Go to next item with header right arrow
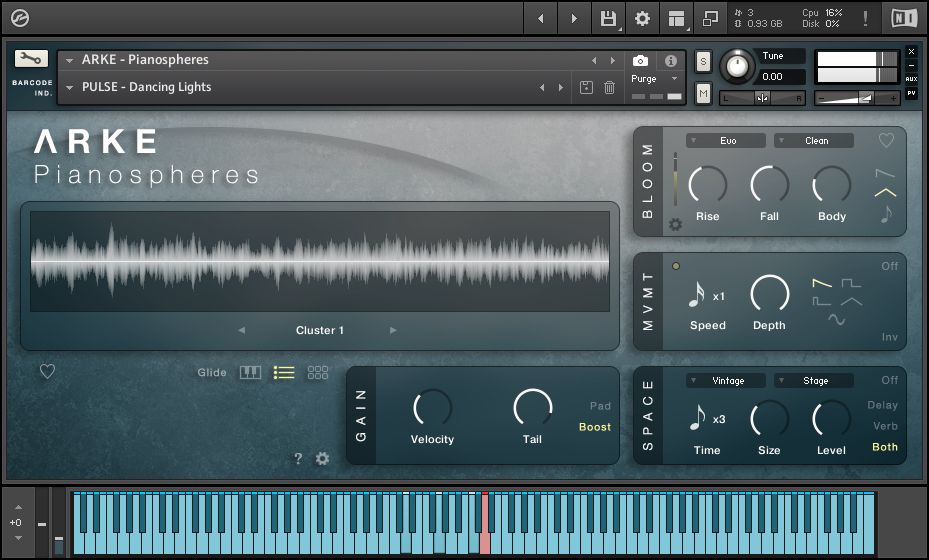 [x=574, y=18]
